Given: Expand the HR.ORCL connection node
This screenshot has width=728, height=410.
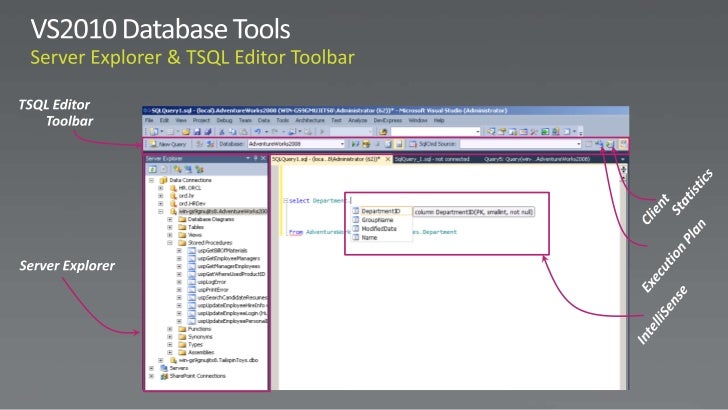Looking at the screenshot, I should point(161,188).
